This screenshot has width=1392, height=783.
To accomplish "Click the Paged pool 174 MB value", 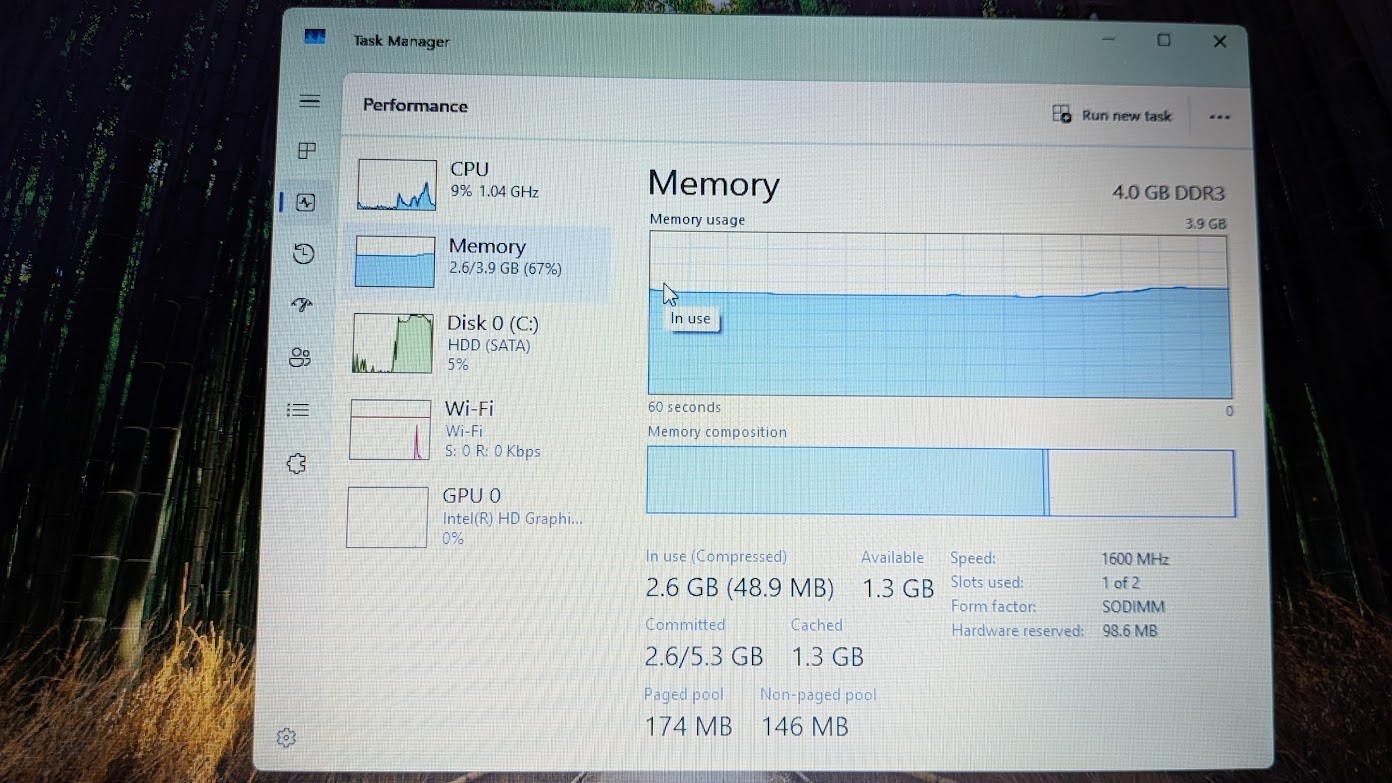I will [688, 726].
